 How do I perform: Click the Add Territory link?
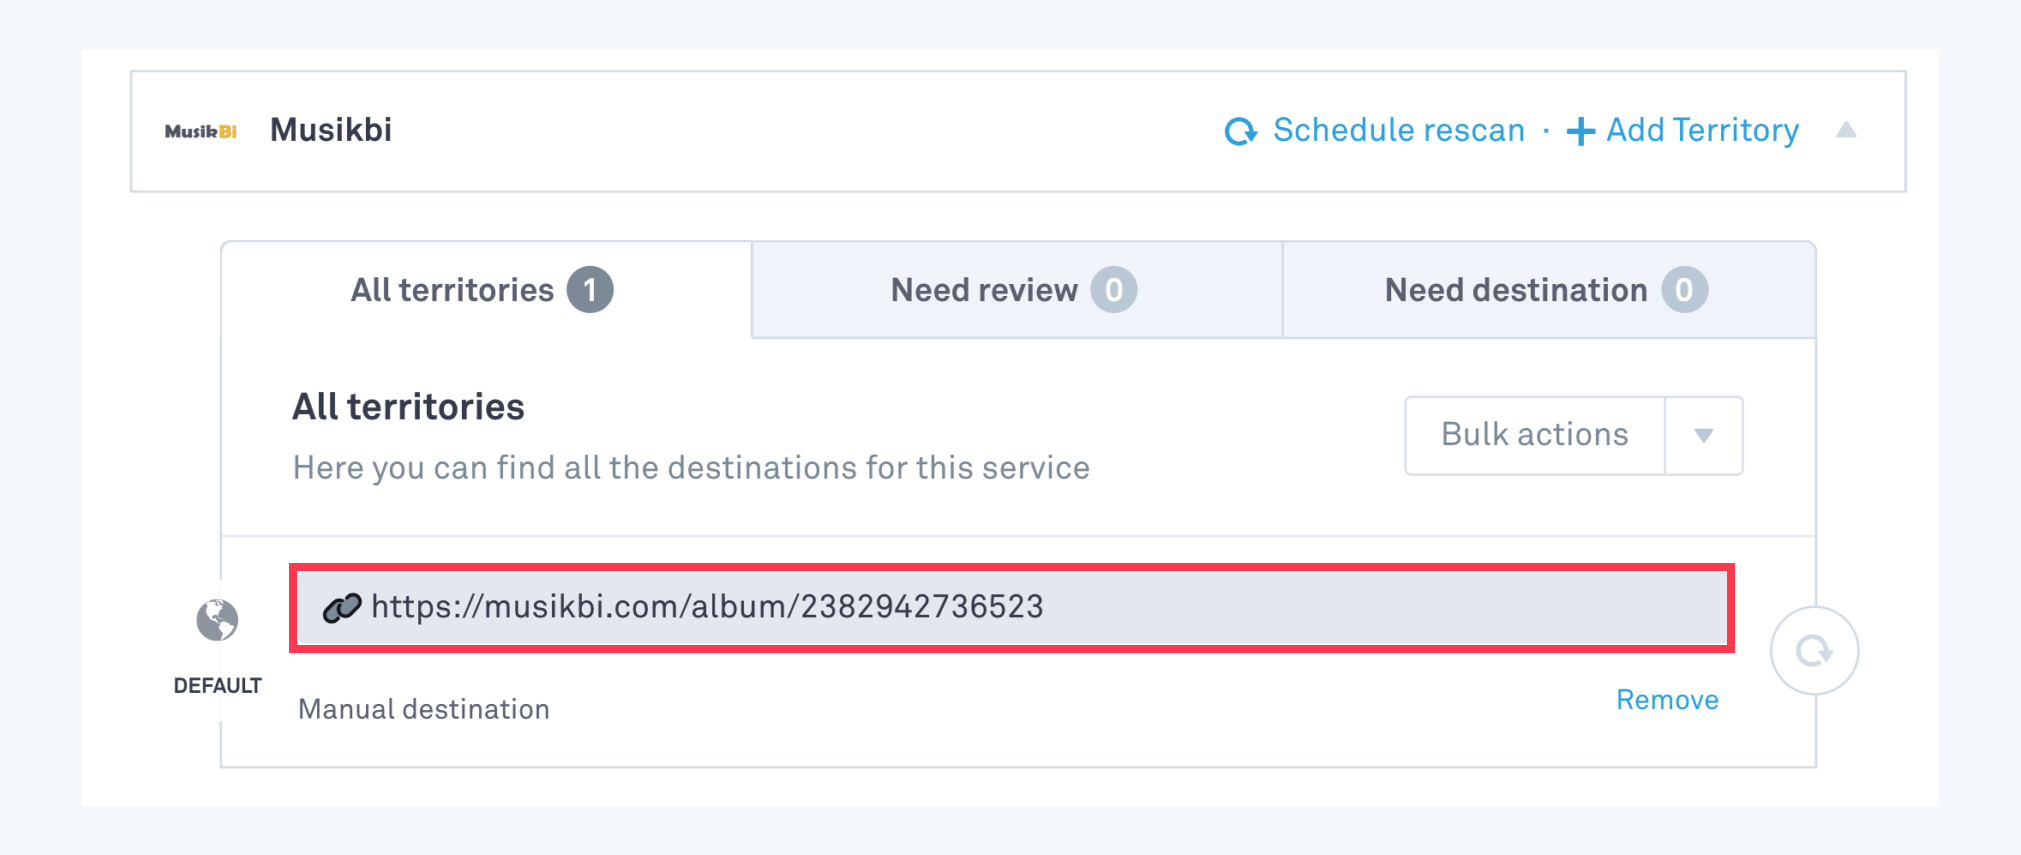[x=1702, y=130]
